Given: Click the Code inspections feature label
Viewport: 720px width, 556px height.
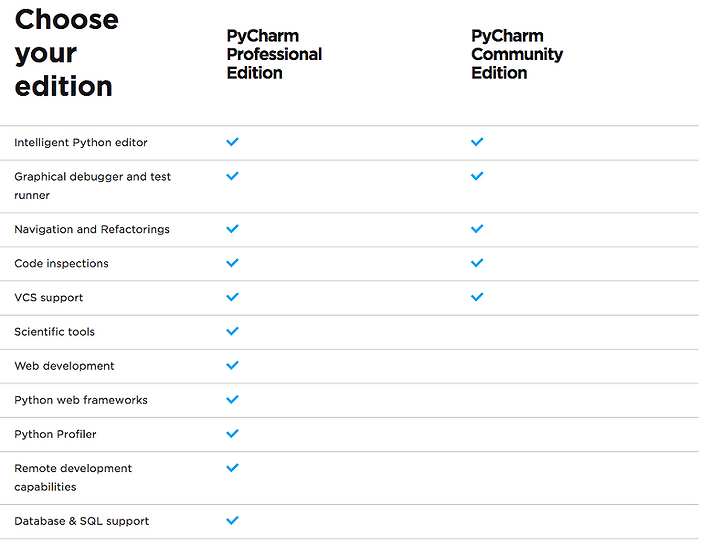Looking at the screenshot, I should coord(62,263).
